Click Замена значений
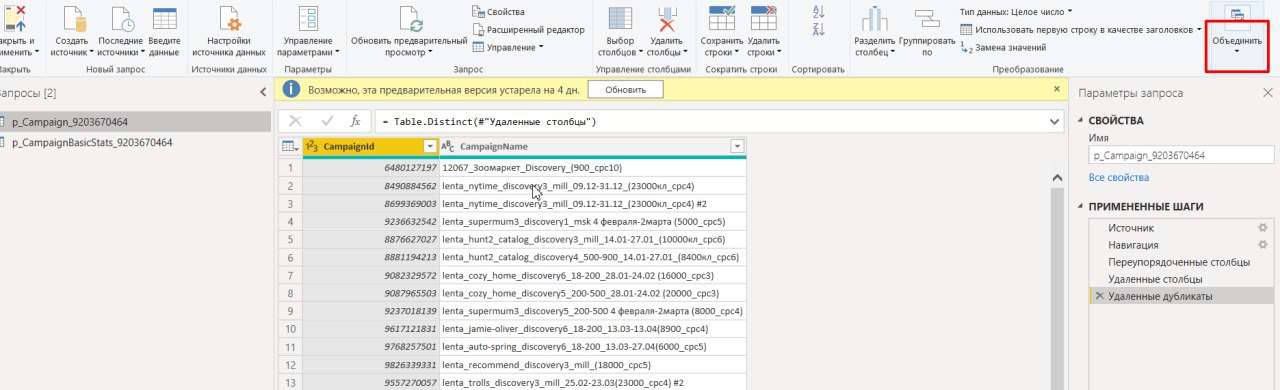 [1003, 47]
